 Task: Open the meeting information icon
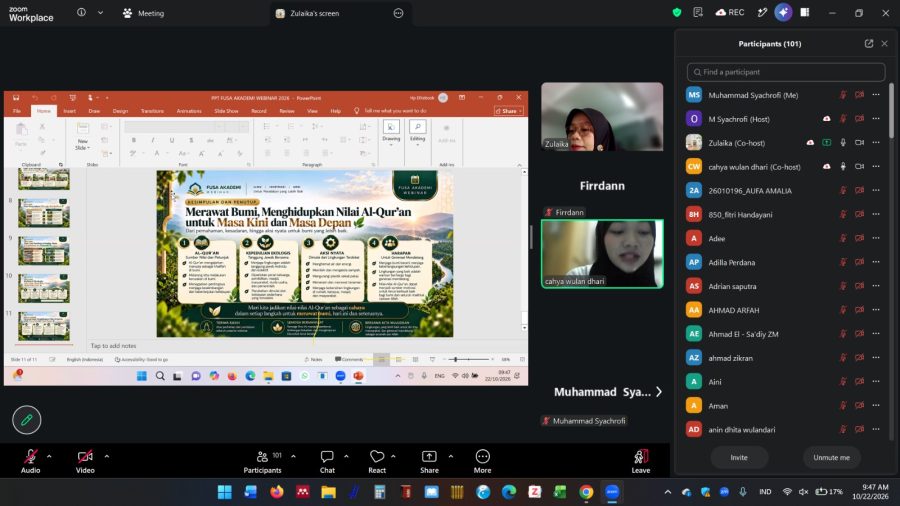(82, 13)
